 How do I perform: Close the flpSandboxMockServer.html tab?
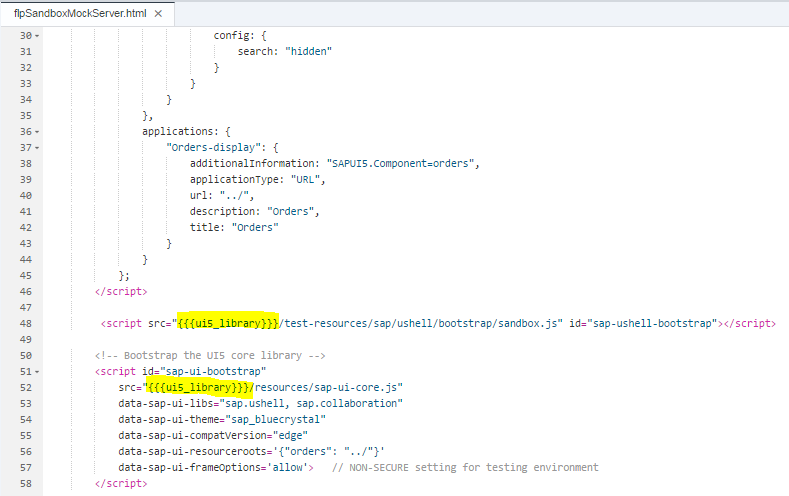pos(158,14)
